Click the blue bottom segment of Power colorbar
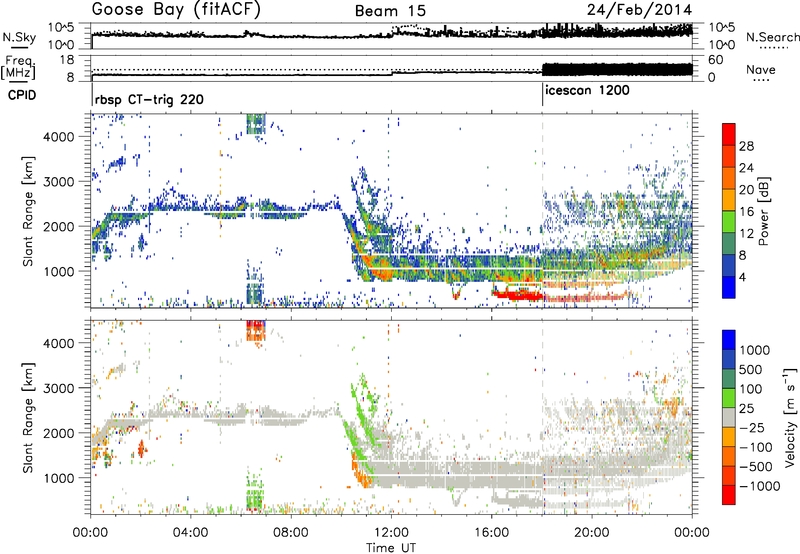 click(x=729, y=287)
